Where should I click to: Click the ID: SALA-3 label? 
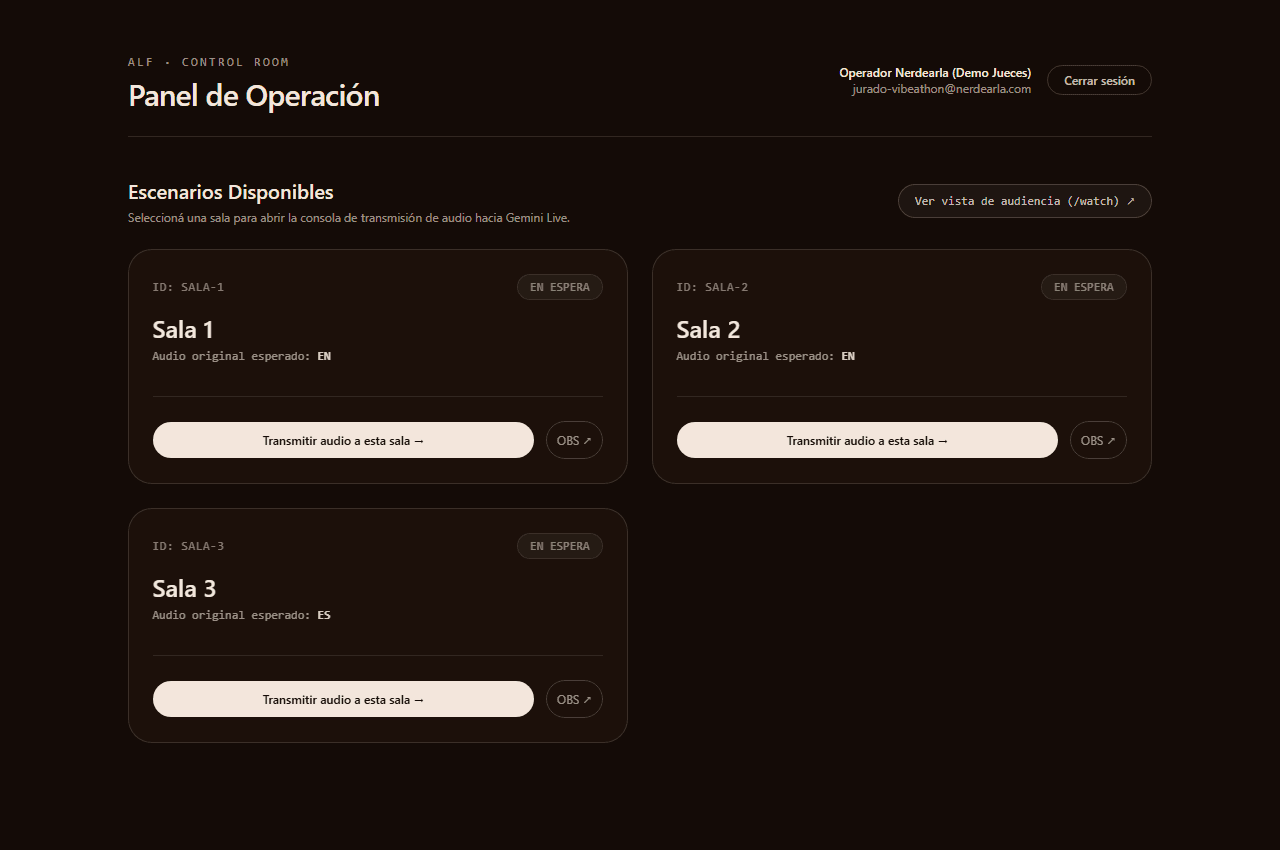point(188,546)
